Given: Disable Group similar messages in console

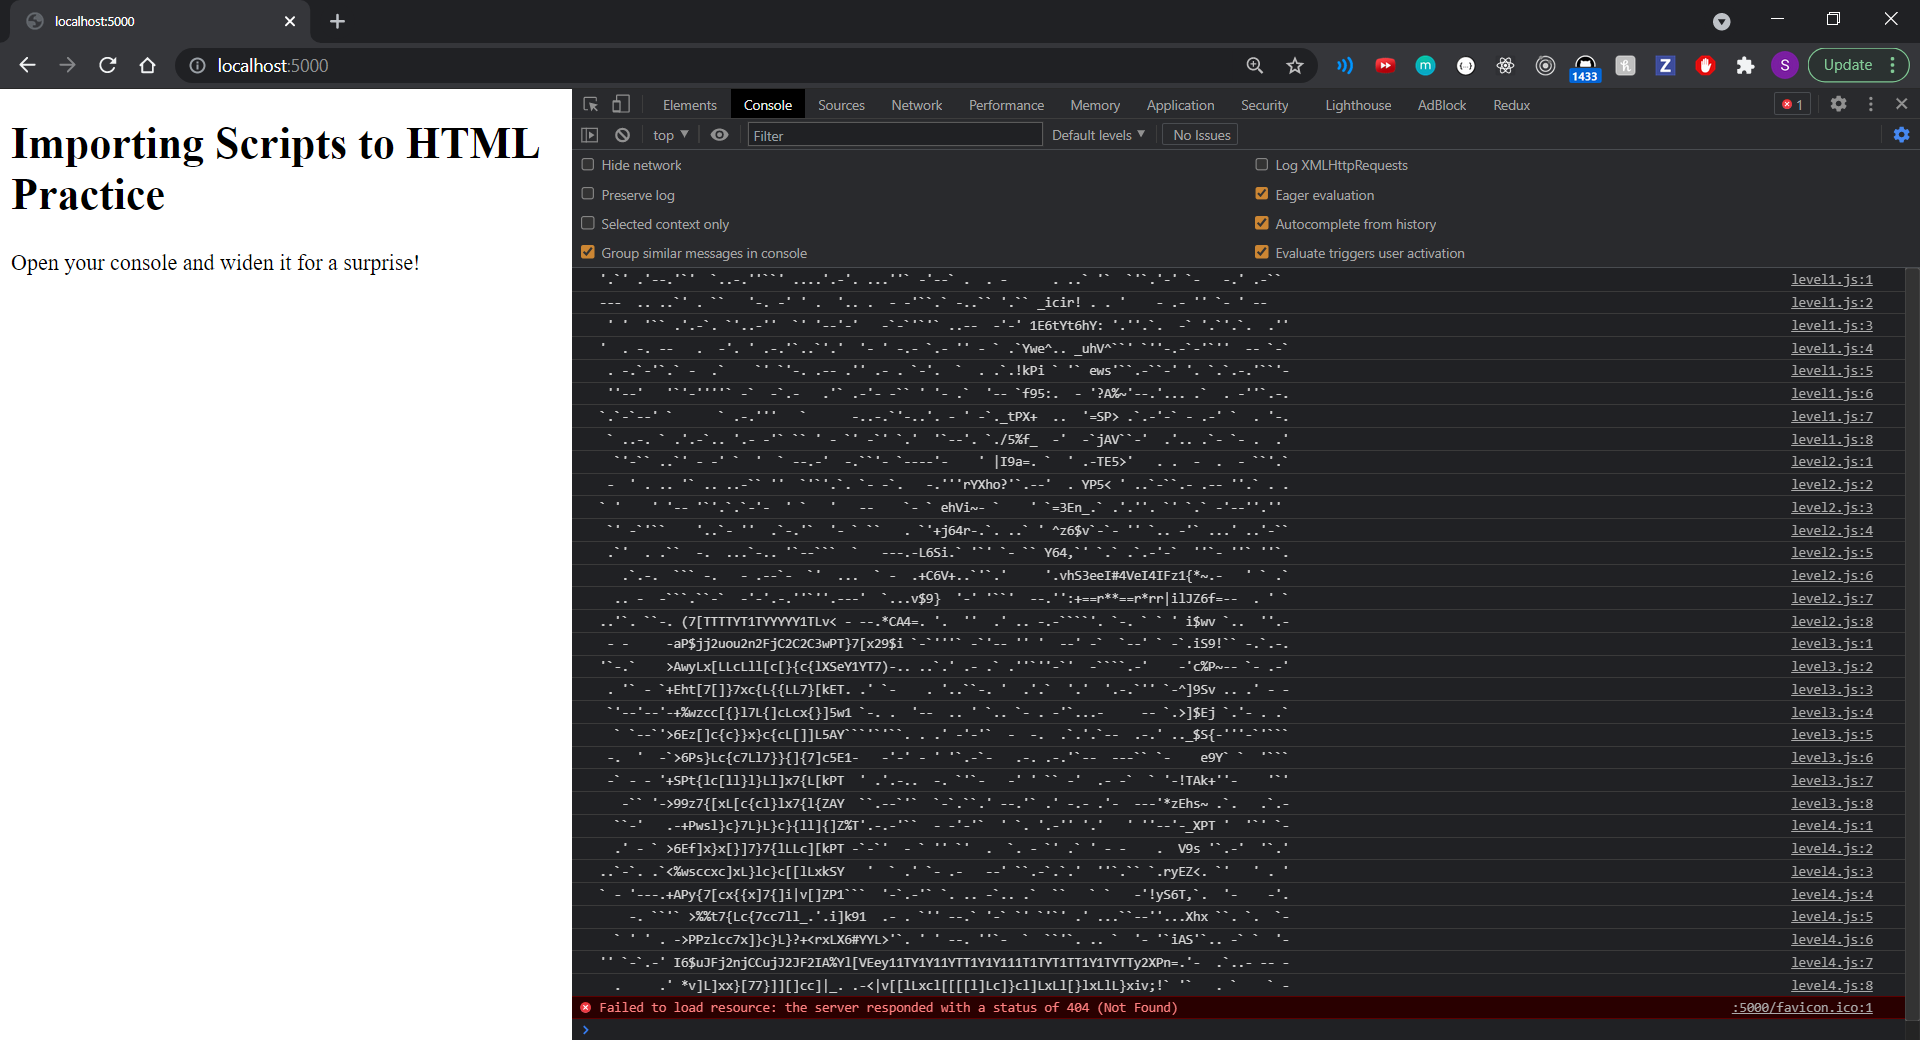Looking at the screenshot, I should click(587, 252).
